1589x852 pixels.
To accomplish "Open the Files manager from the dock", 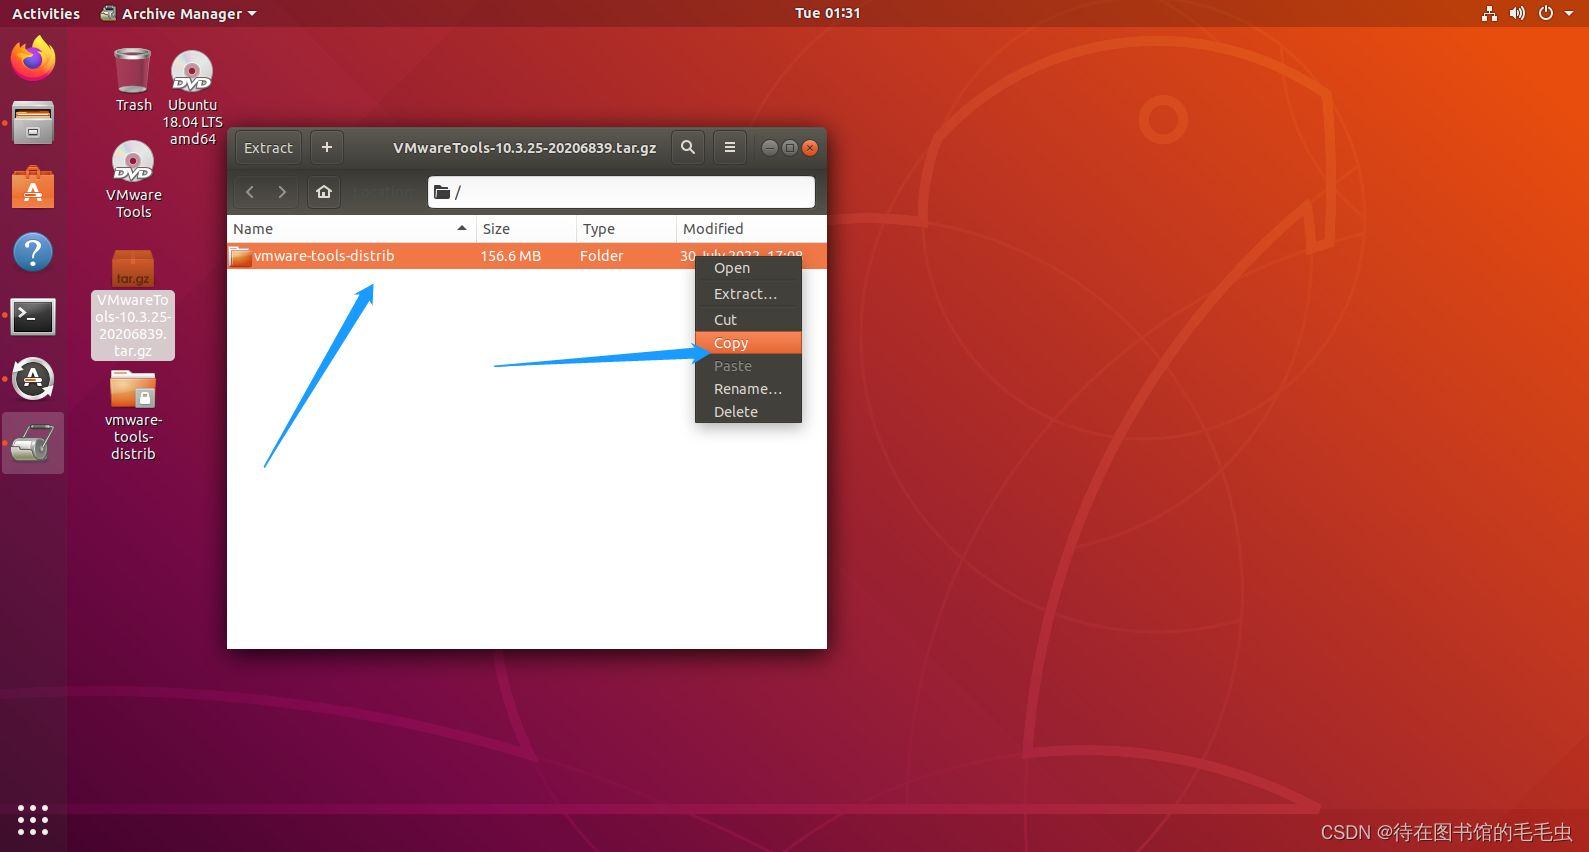I will (x=33, y=123).
